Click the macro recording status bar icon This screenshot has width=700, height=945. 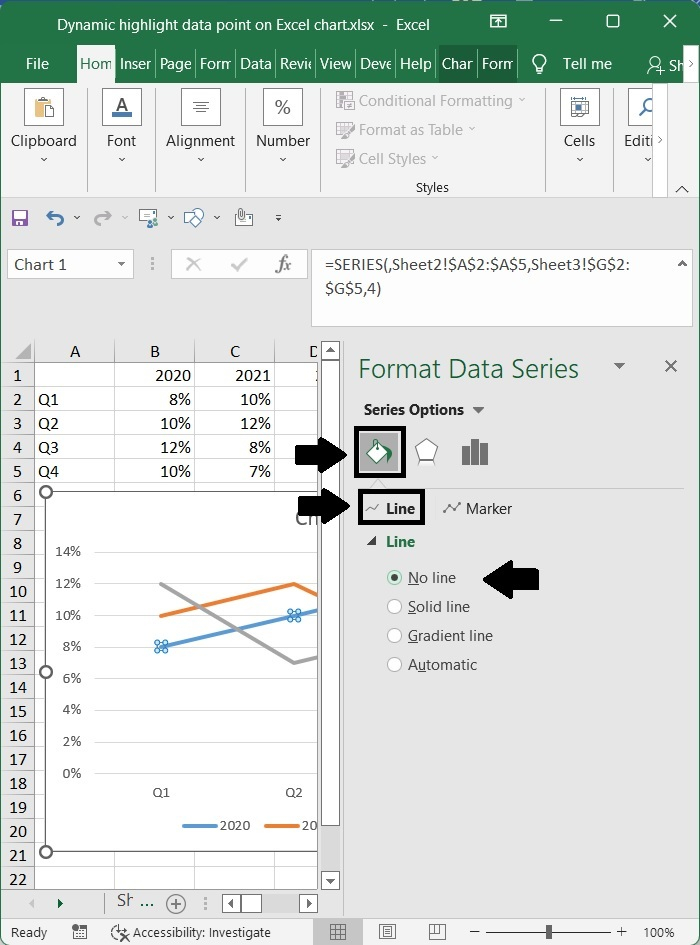click(x=80, y=932)
